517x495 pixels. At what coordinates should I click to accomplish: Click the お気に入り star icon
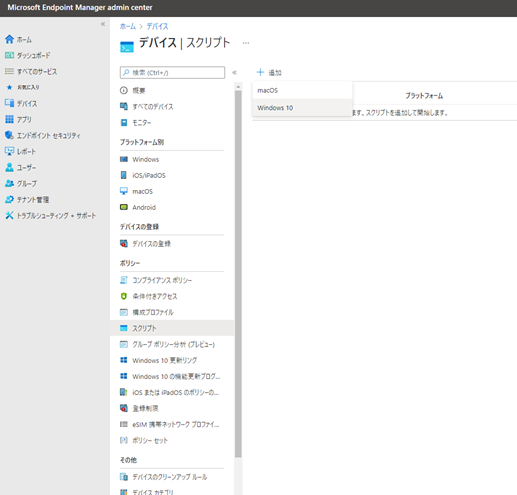click(x=9, y=87)
